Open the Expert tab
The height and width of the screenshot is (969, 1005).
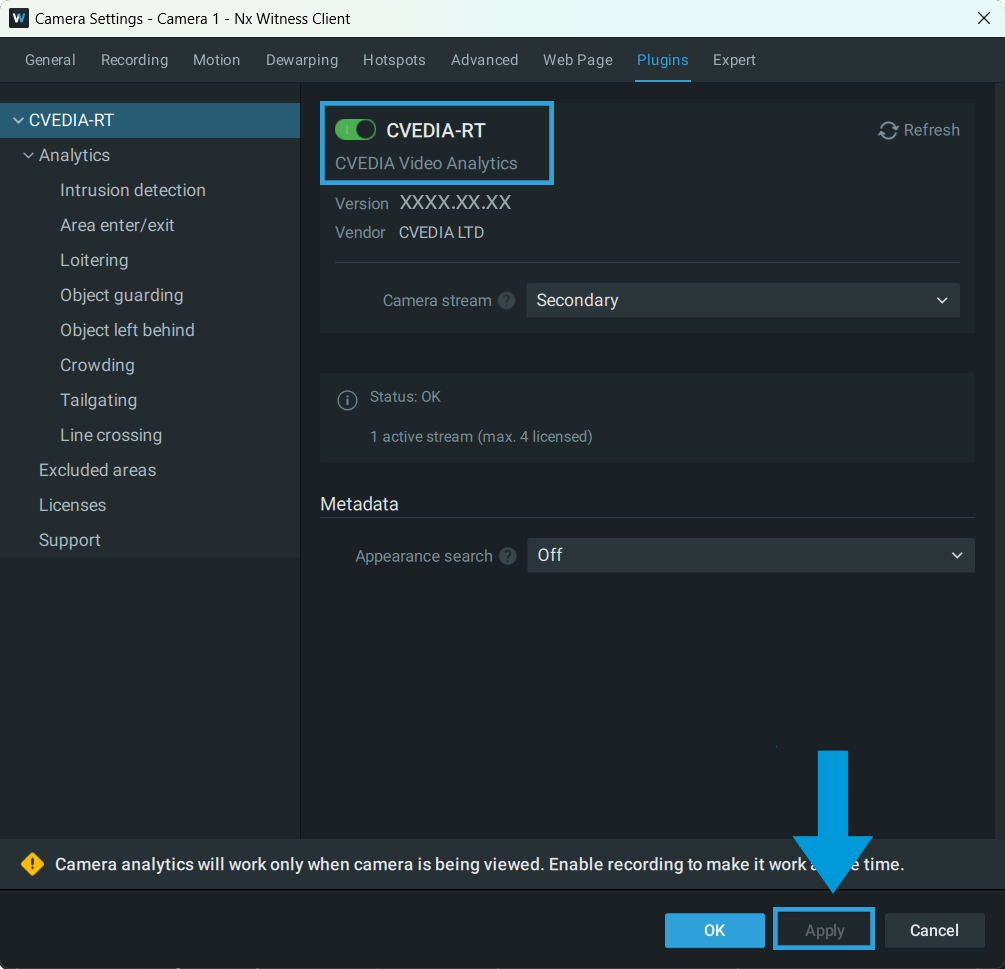click(x=734, y=60)
